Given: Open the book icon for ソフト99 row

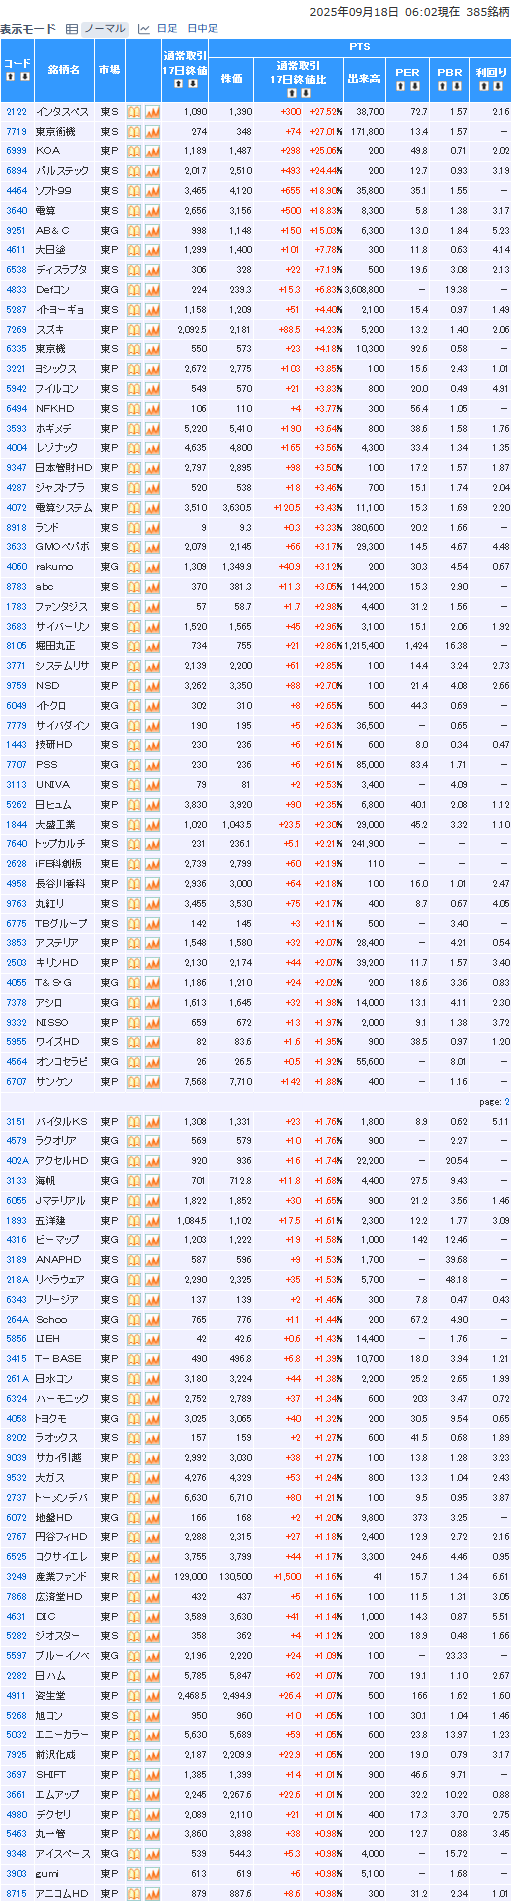Looking at the screenshot, I should click(x=134, y=191).
